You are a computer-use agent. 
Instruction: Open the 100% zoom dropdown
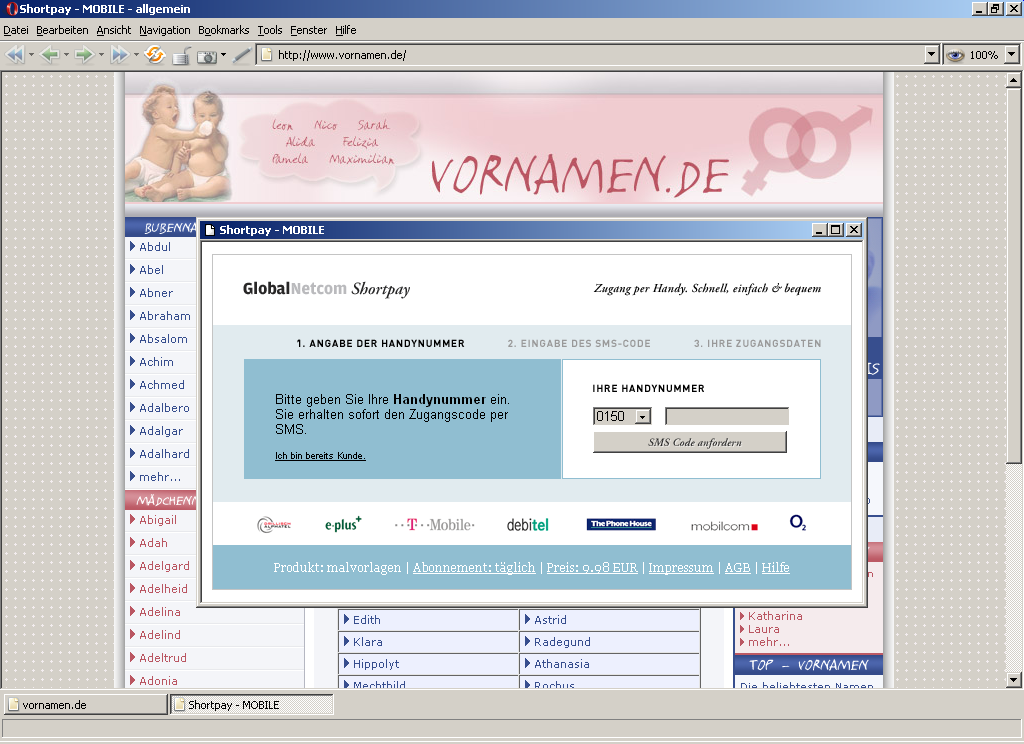click(x=1012, y=55)
